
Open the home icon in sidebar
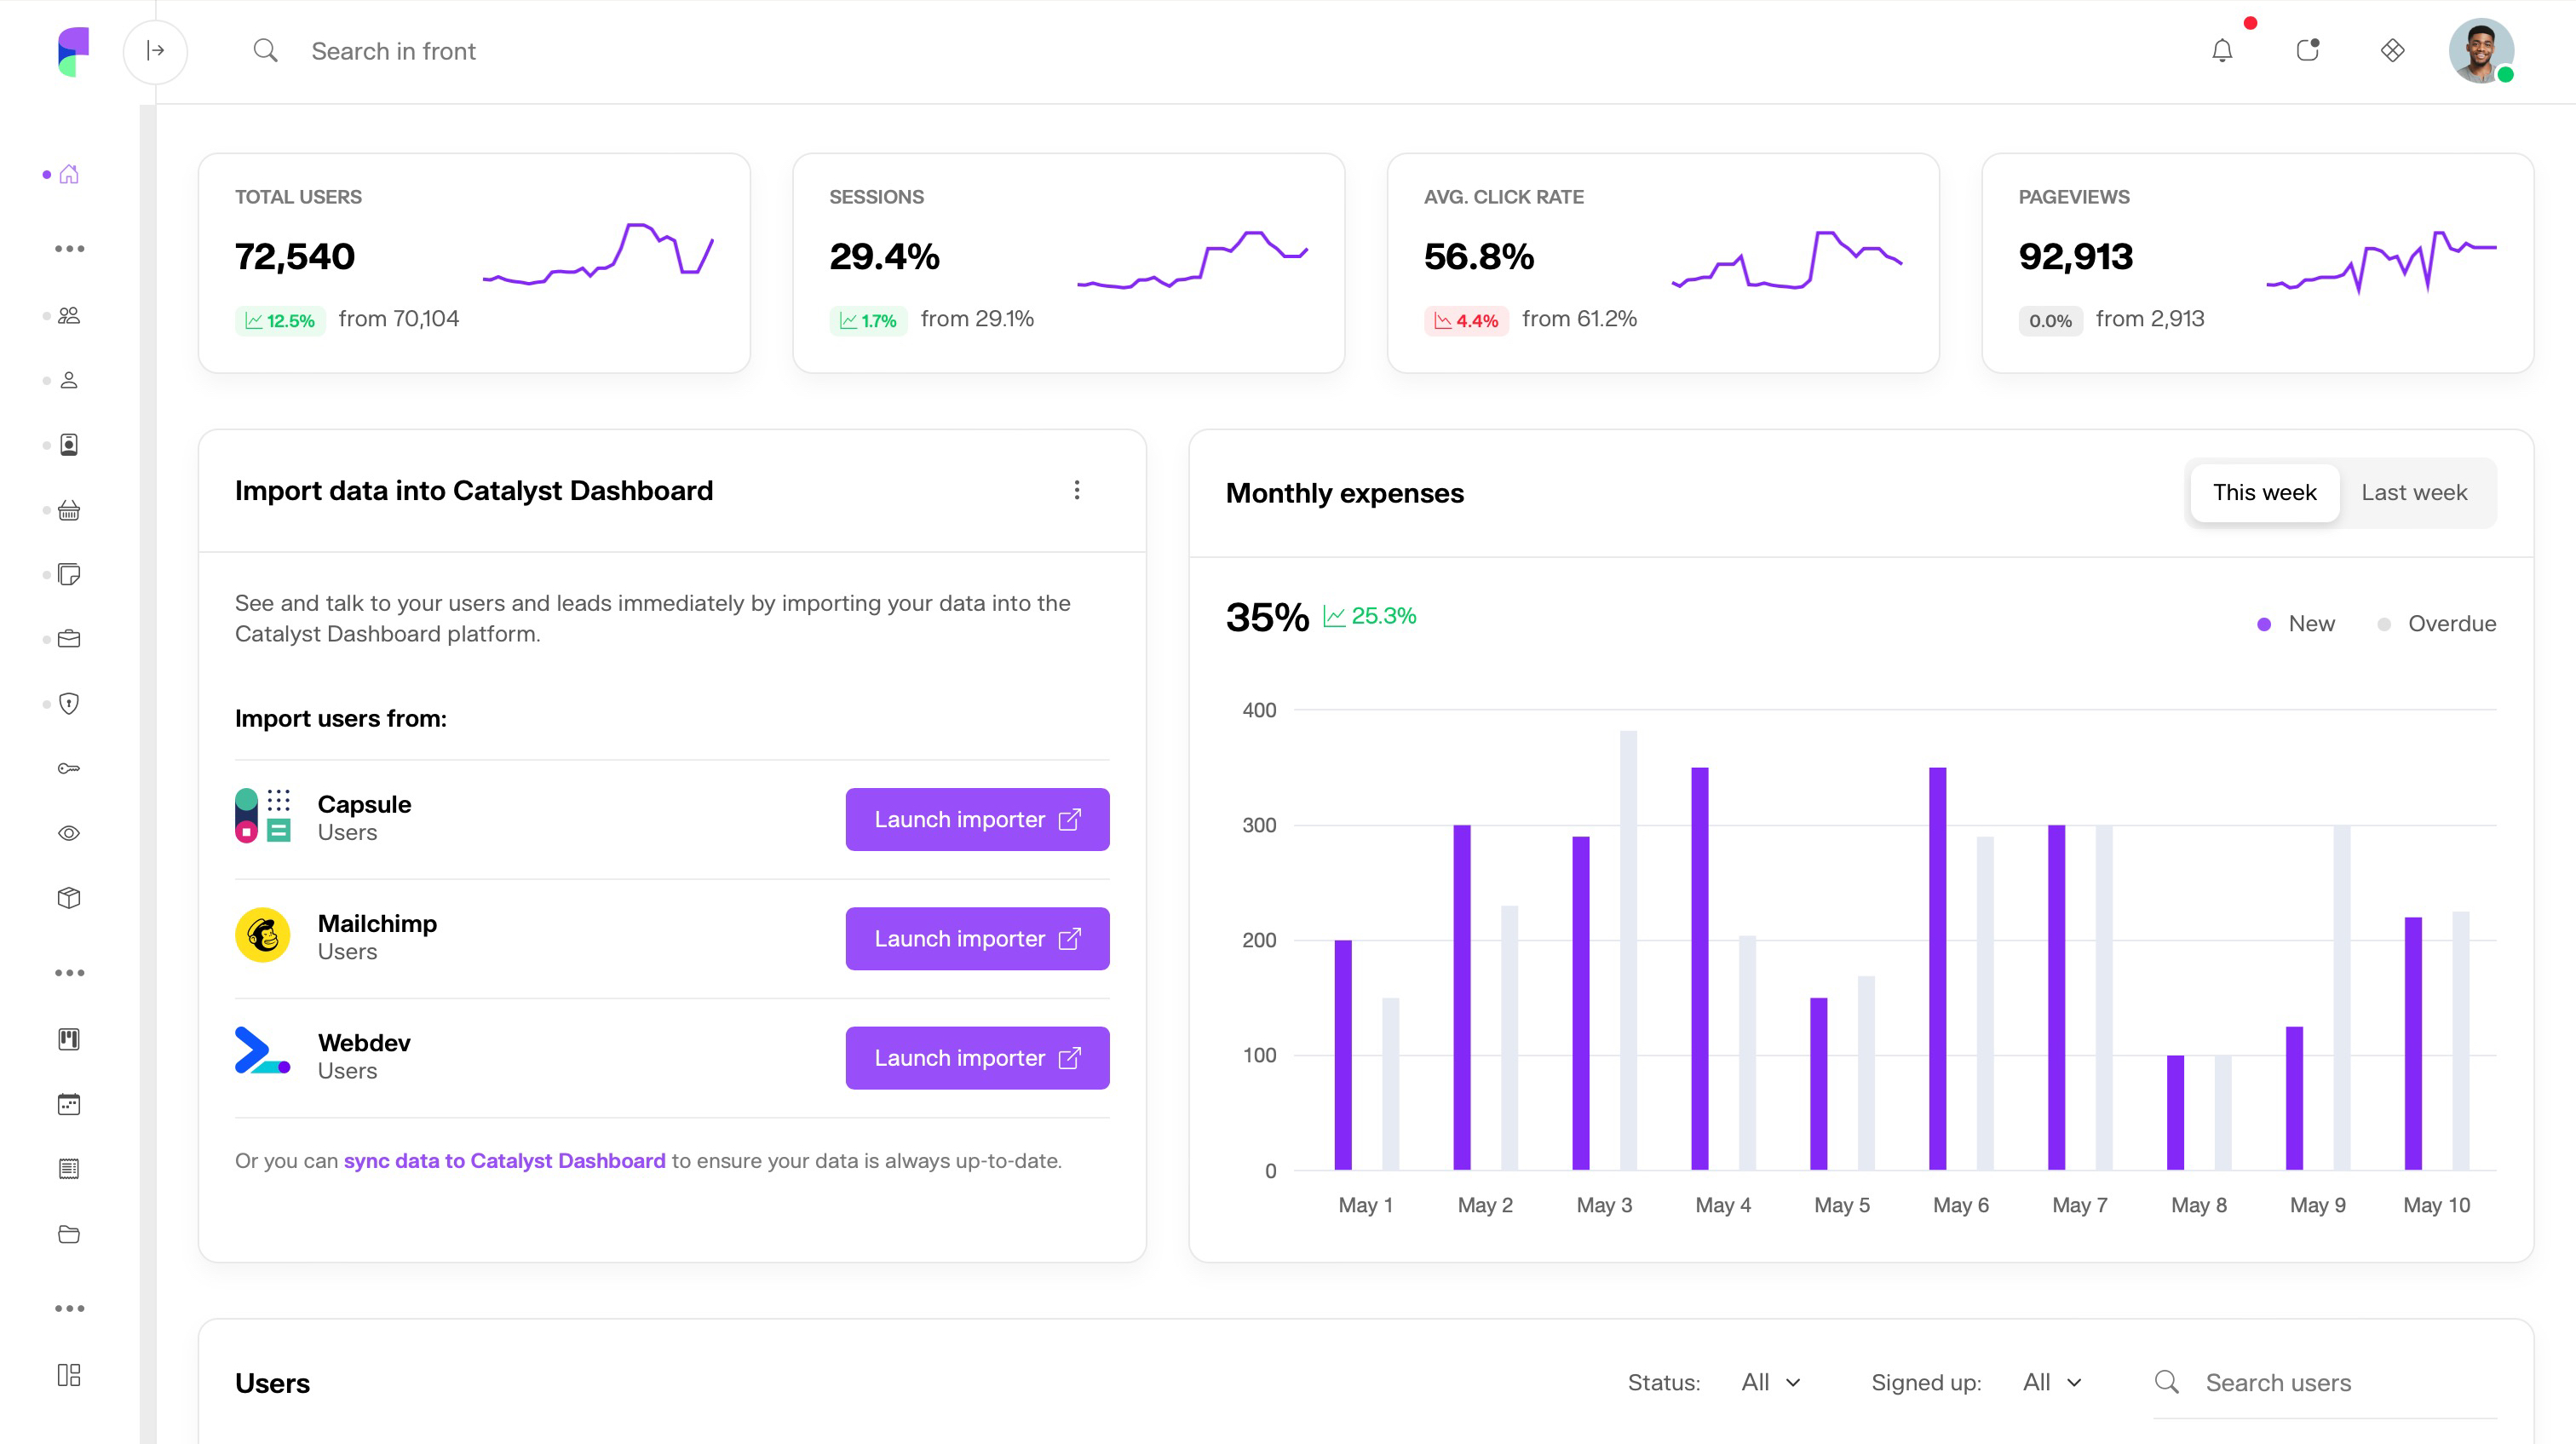(x=69, y=175)
